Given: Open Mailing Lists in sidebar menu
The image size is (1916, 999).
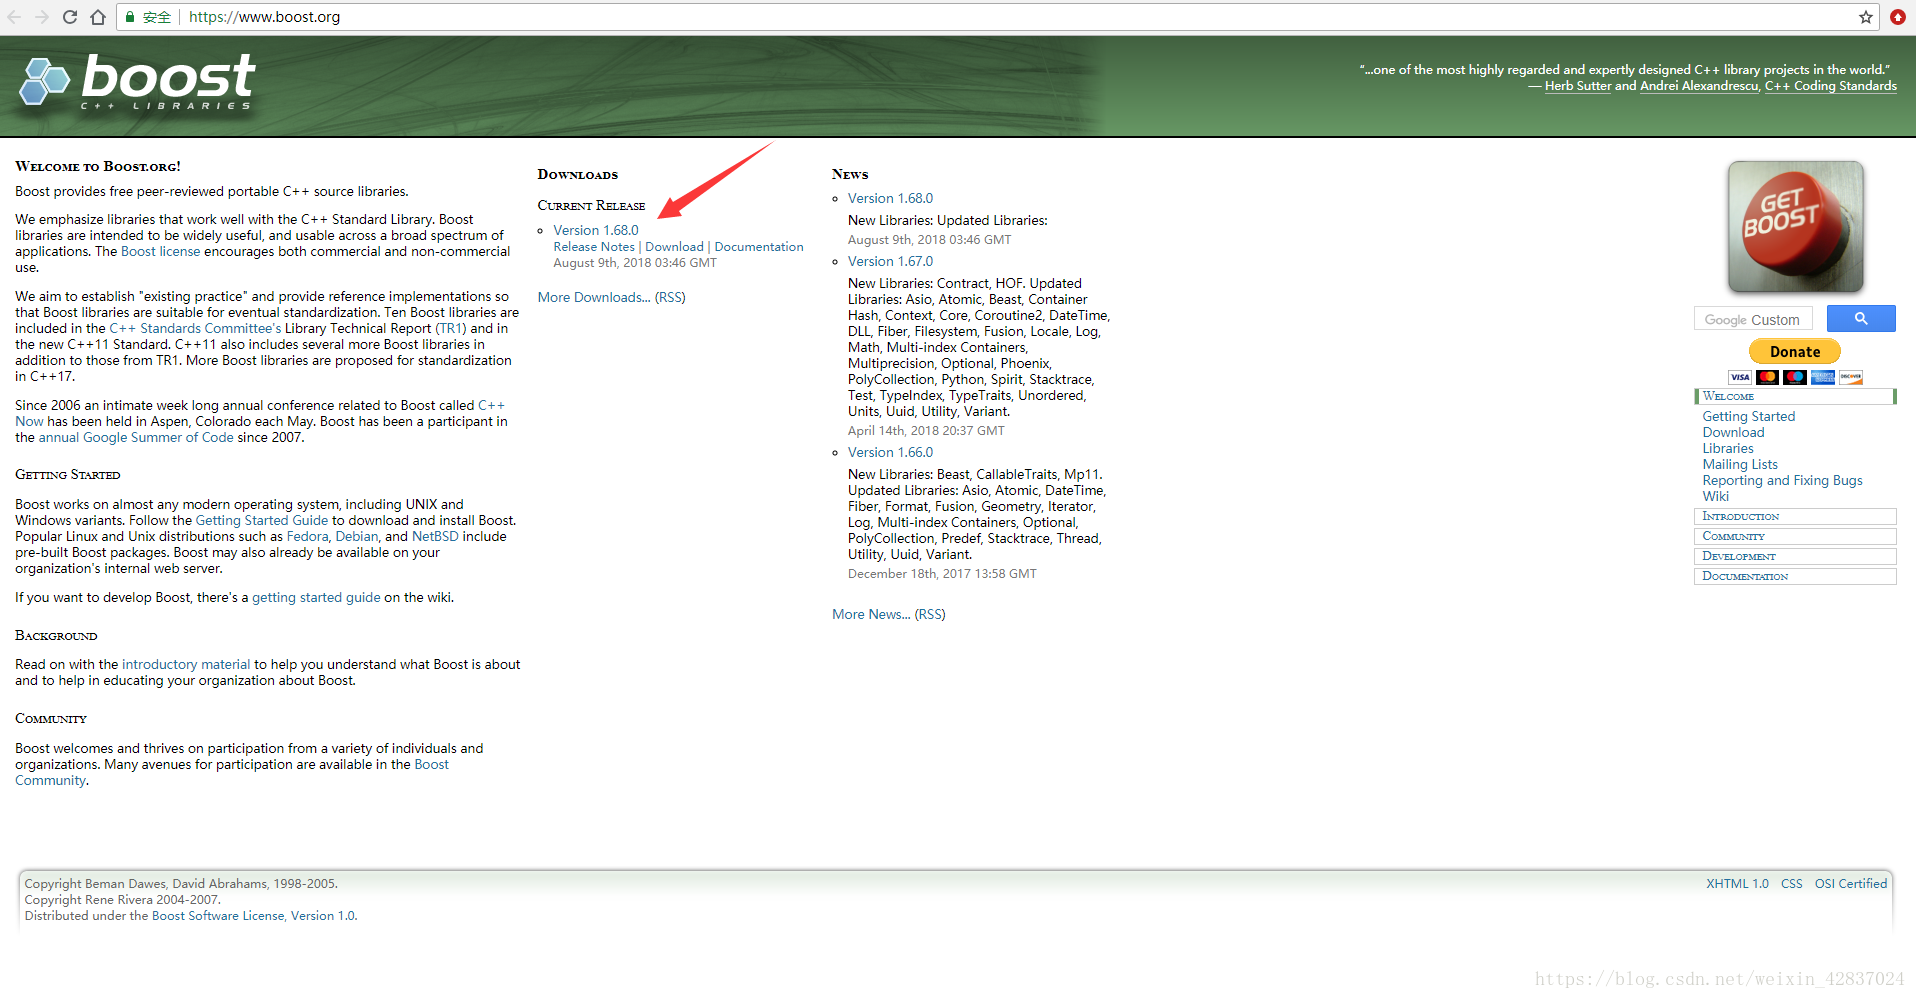Looking at the screenshot, I should coord(1741,464).
